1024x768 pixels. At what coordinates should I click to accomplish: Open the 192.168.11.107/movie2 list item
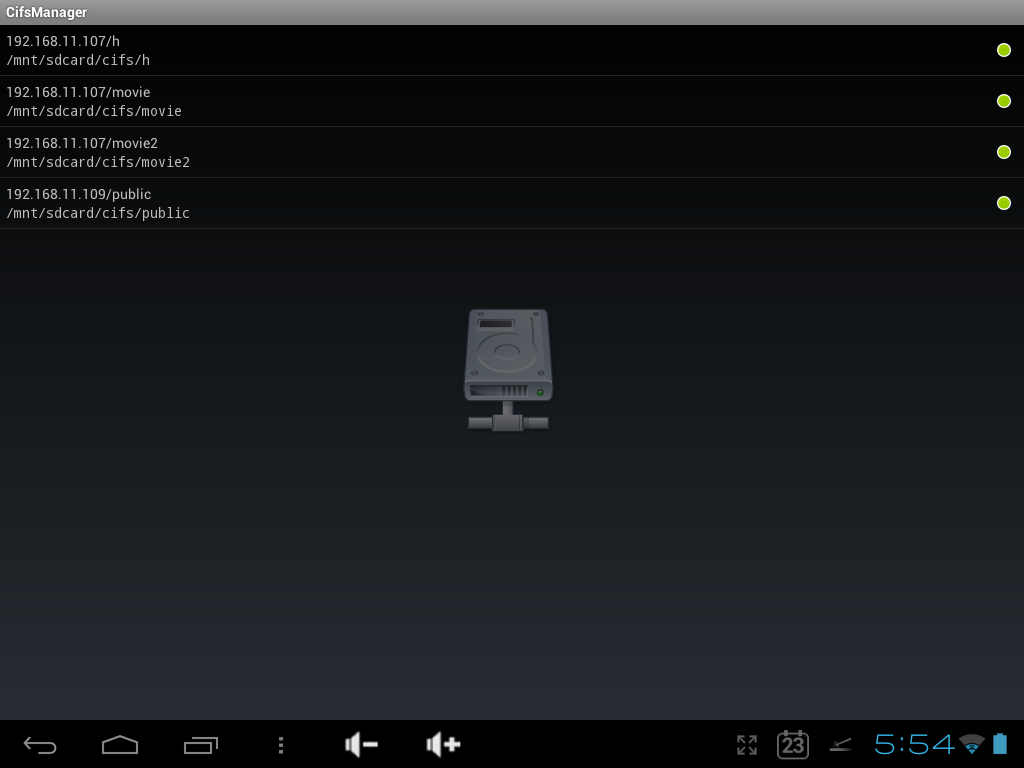(x=400, y=152)
